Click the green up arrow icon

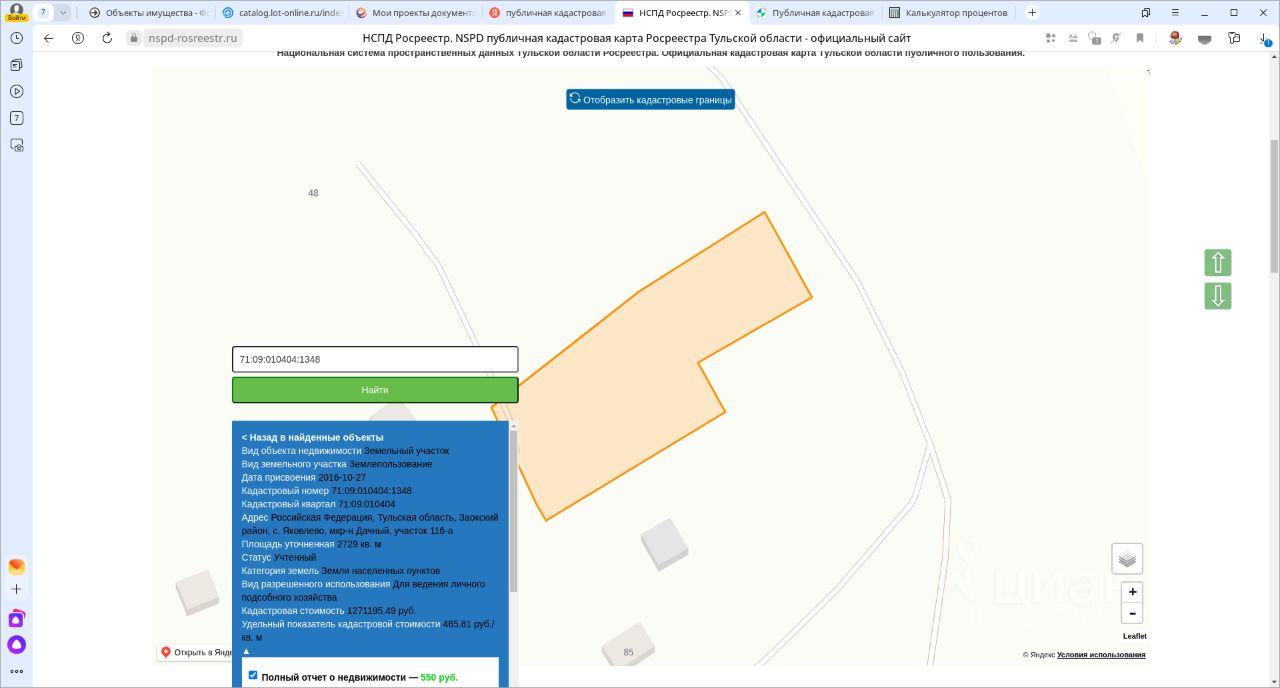point(1218,263)
